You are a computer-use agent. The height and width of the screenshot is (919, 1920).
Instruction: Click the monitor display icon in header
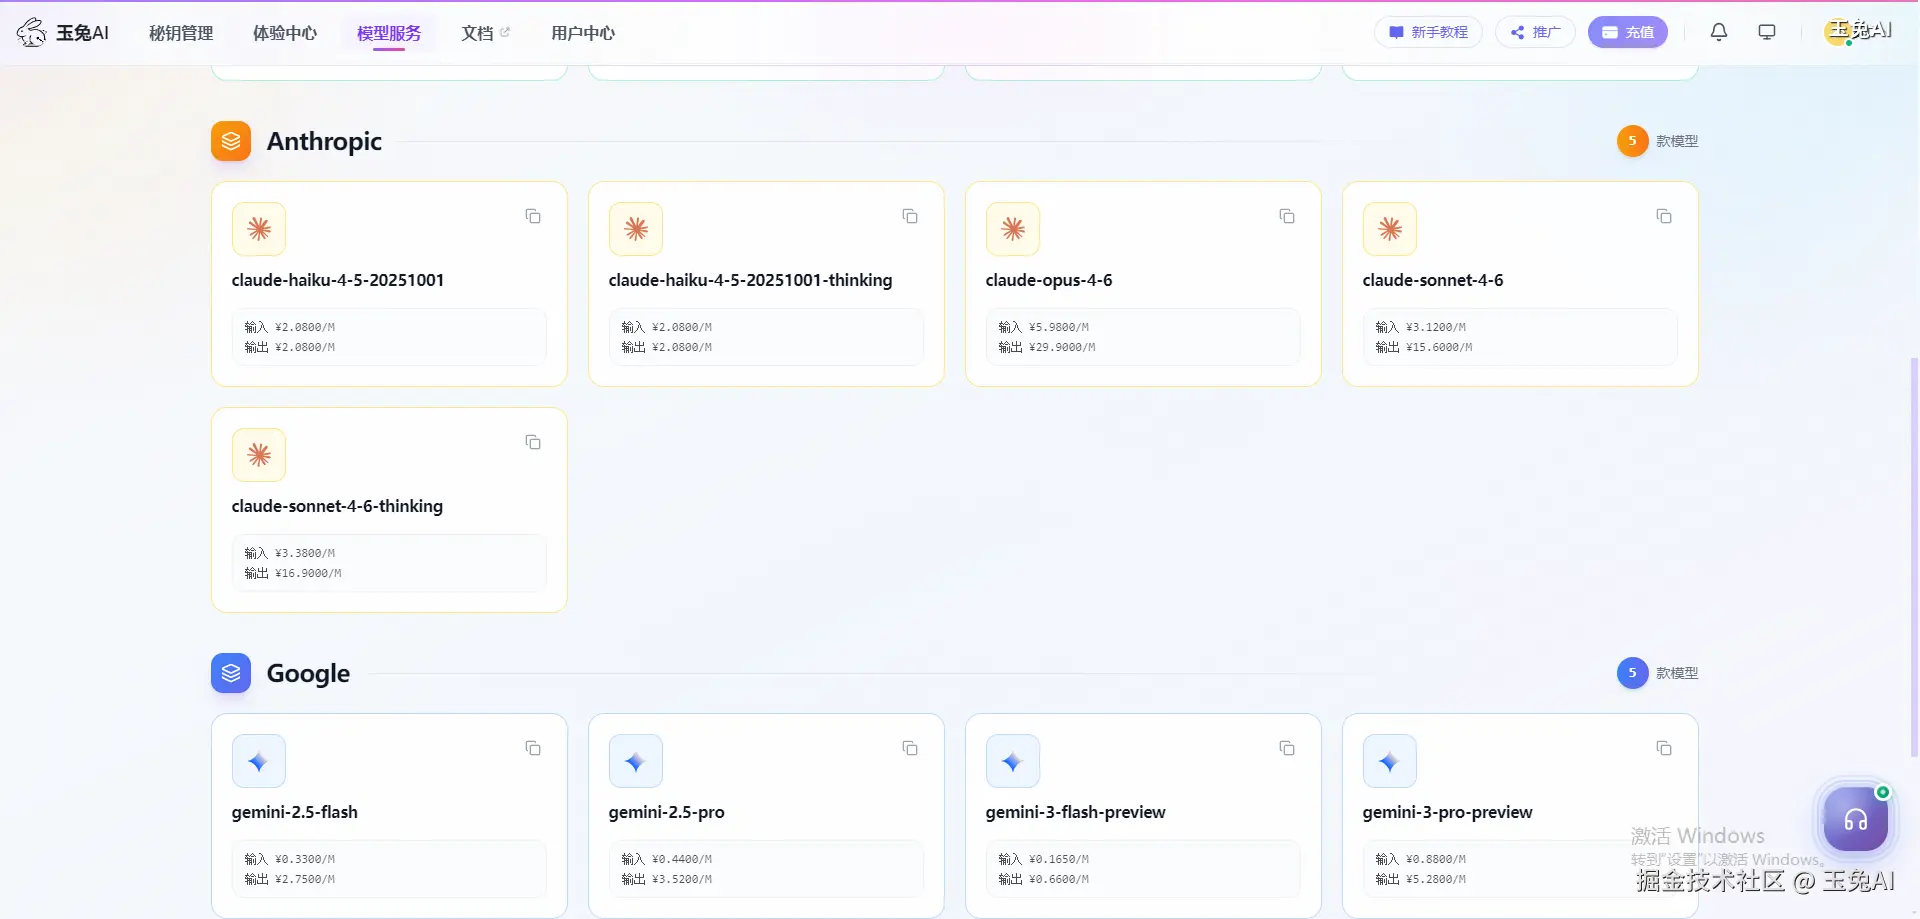tap(1767, 32)
